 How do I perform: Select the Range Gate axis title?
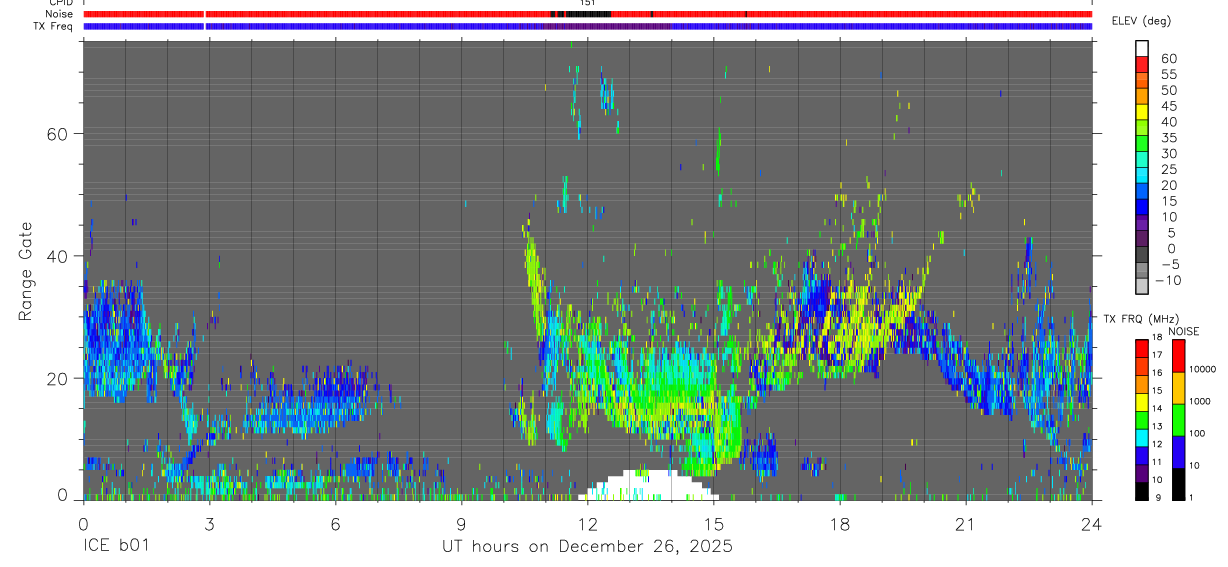click(x=25, y=271)
